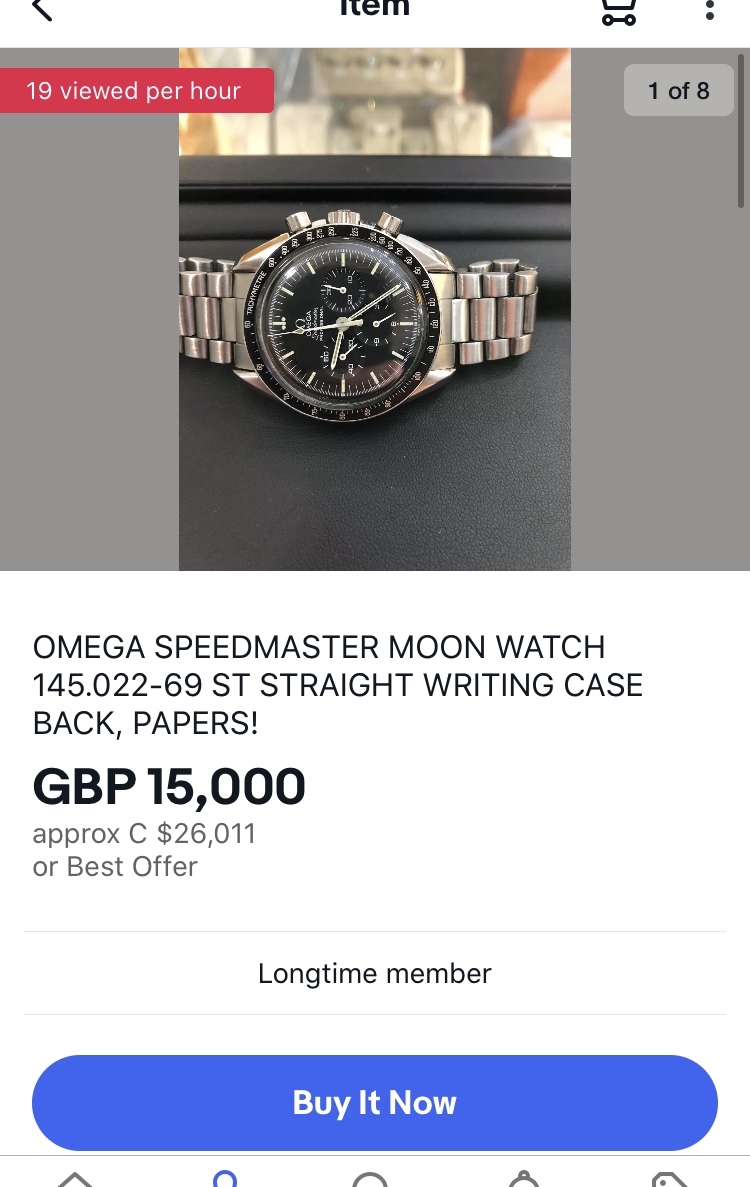Go to the Home tab
The width and height of the screenshot is (750, 1187).
coord(75,1178)
